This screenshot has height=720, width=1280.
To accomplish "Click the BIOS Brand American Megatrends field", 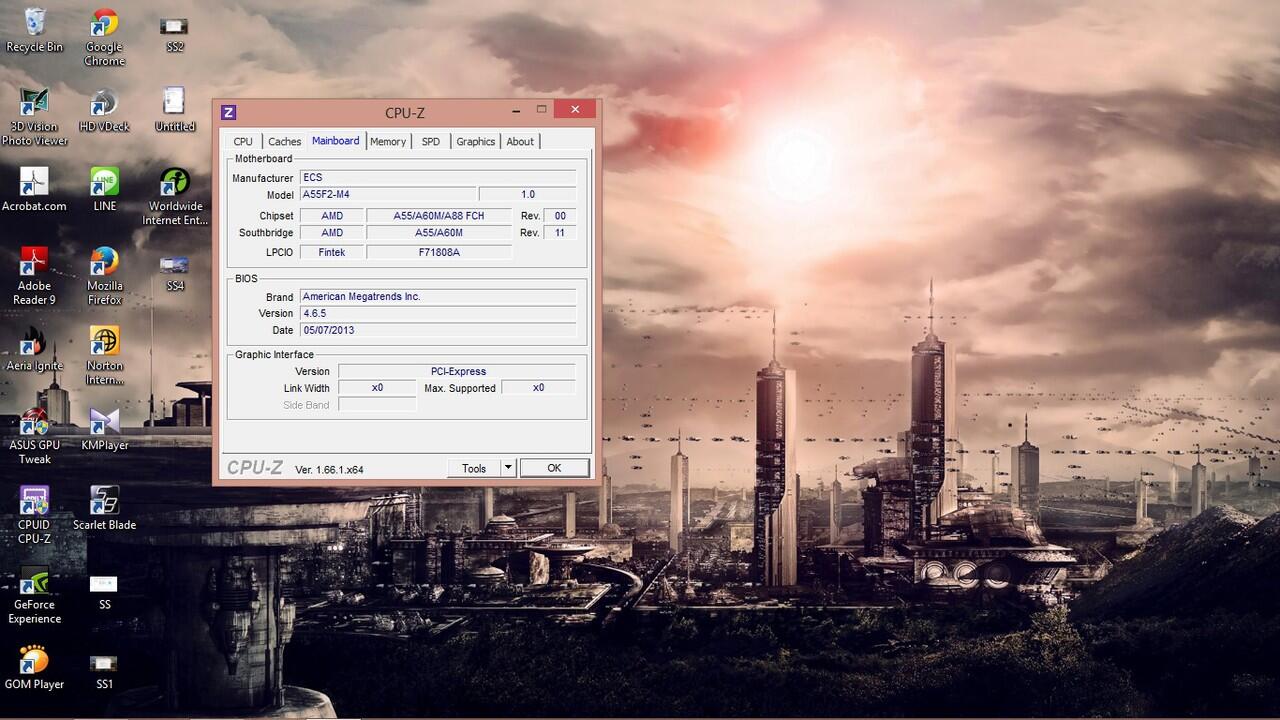I will click(x=438, y=297).
